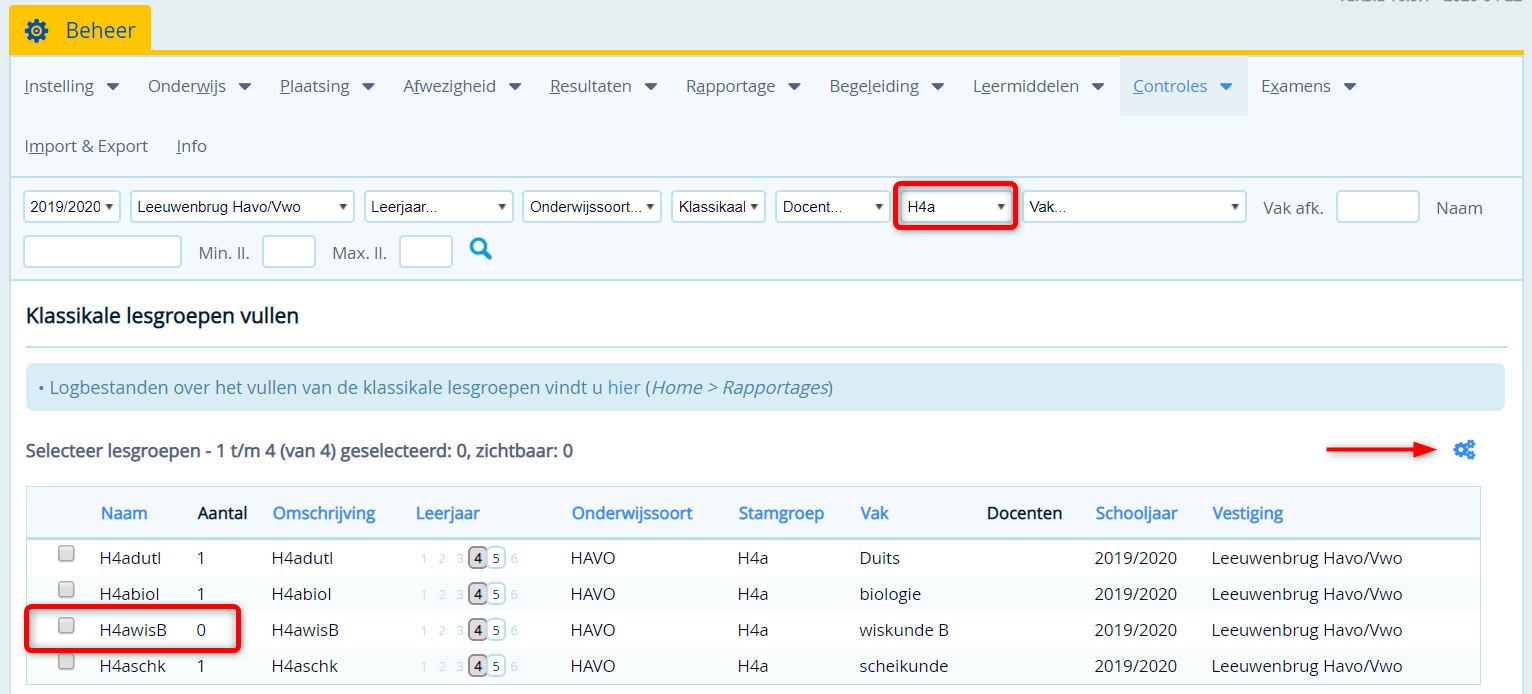Sort the table by Omschrijving
The image size is (1532, 694).
324,513
